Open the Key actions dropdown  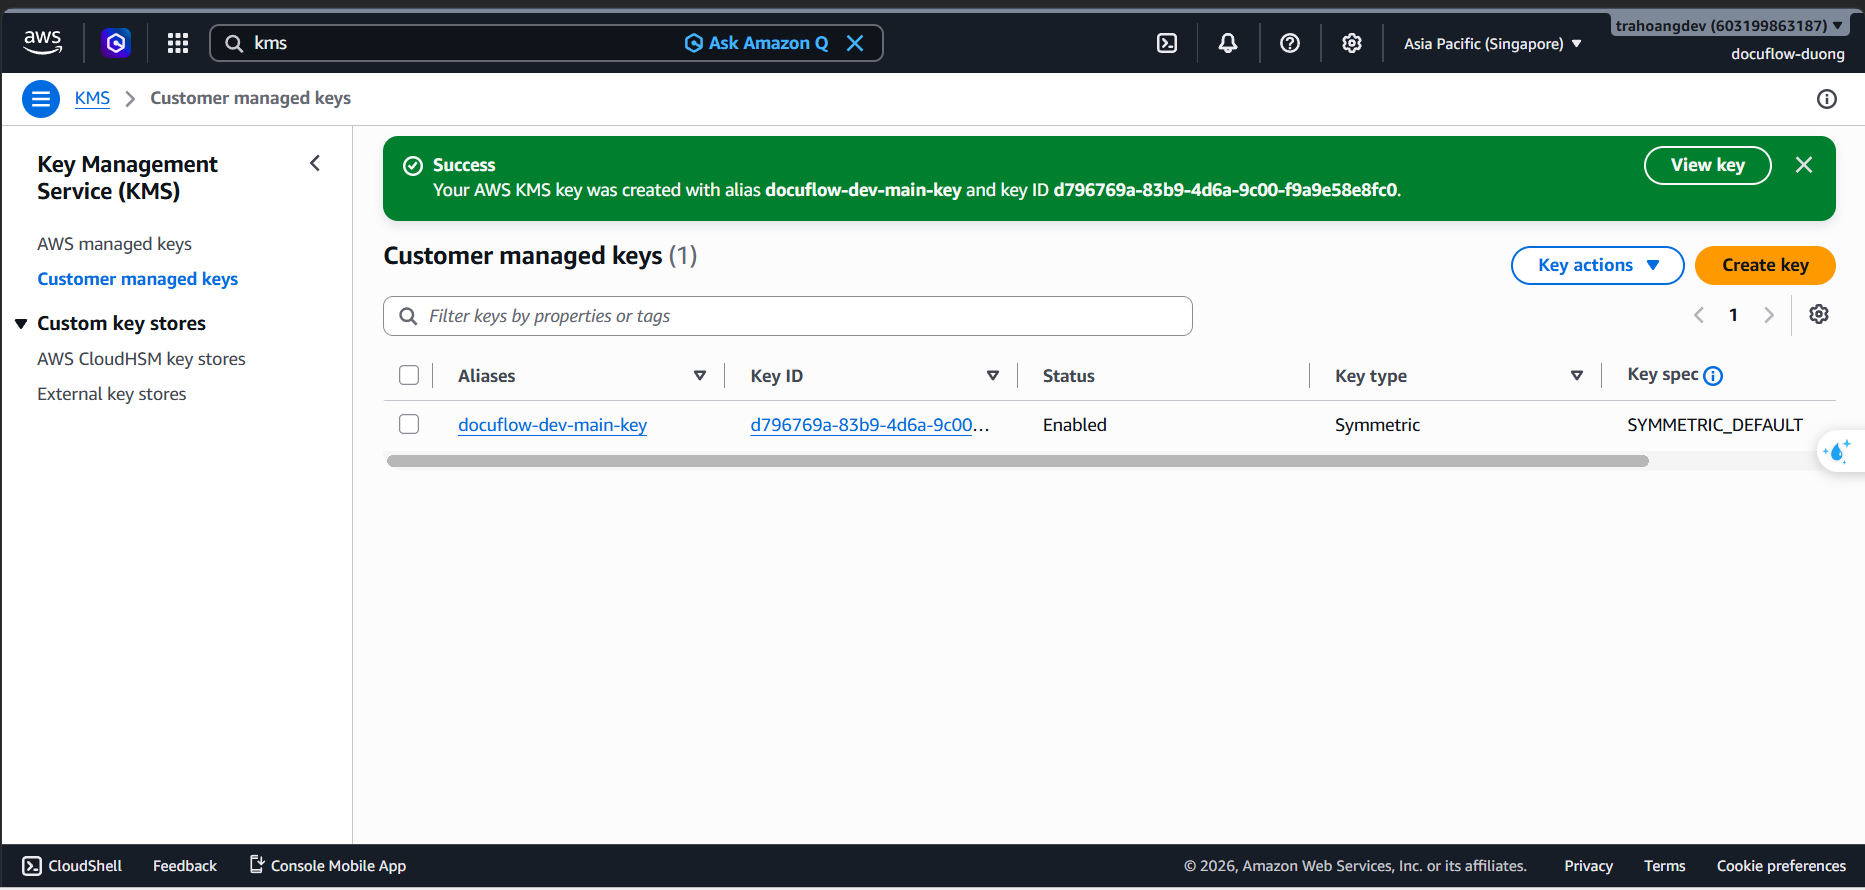point(1598,265)
